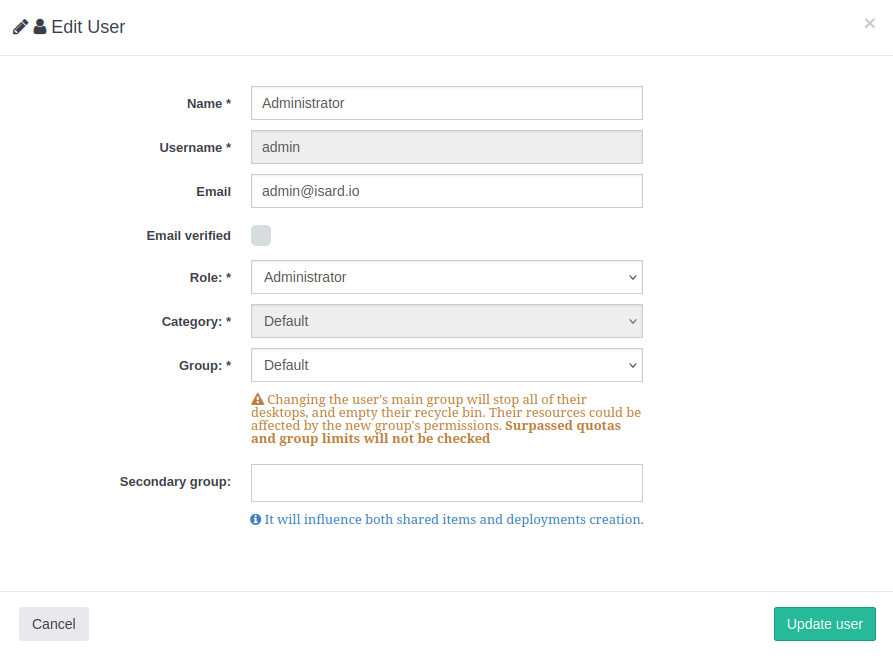Click the Email verified label
893x660 pixels.
pos(188,236)
